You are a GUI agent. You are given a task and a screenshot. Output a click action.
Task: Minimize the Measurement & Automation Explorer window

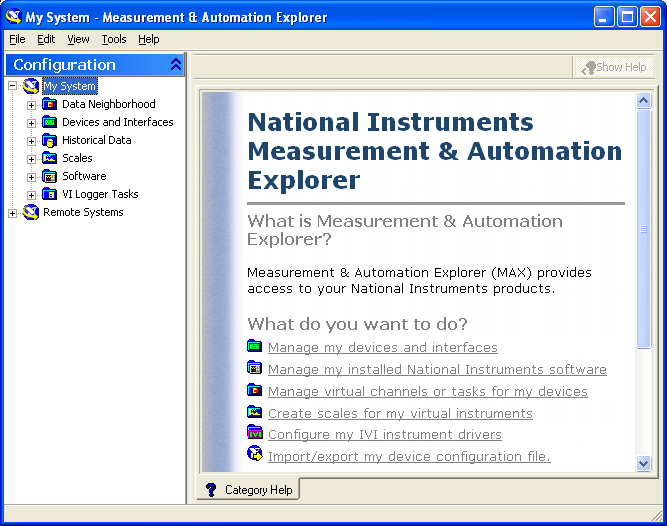[x=604, y=17]
